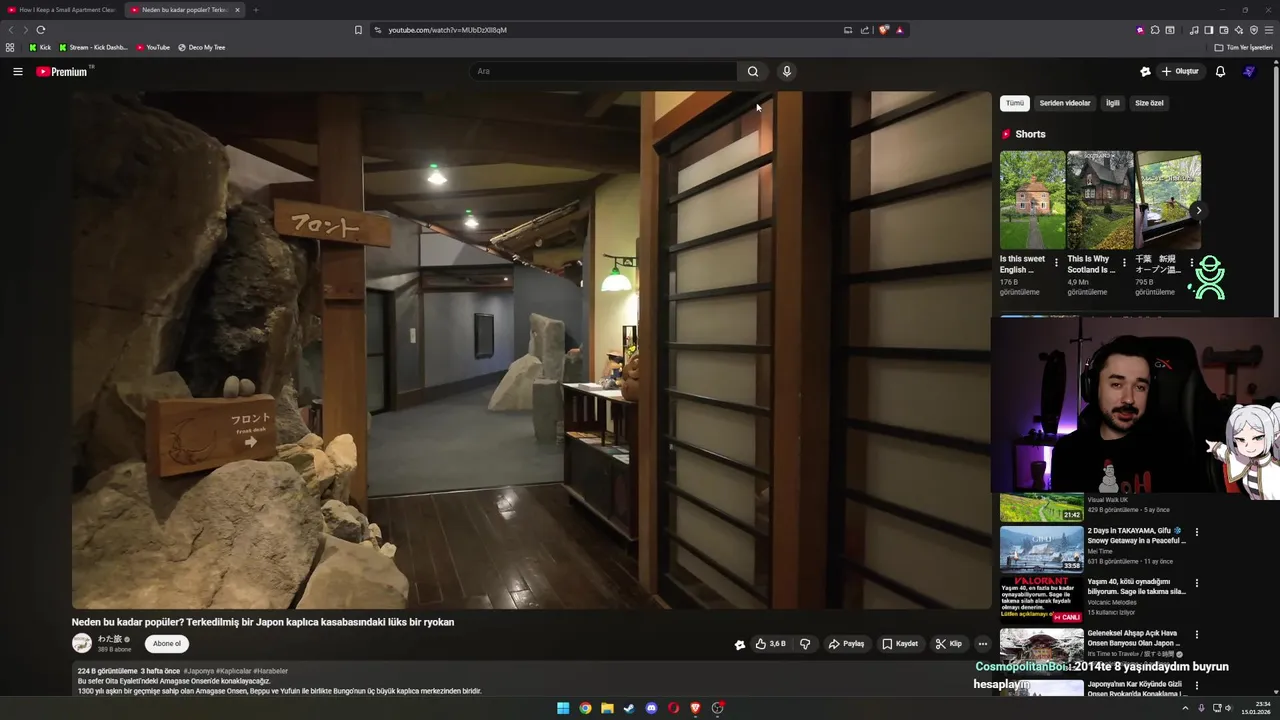Open the Shorts shelf next arrow

(1198, 210)
